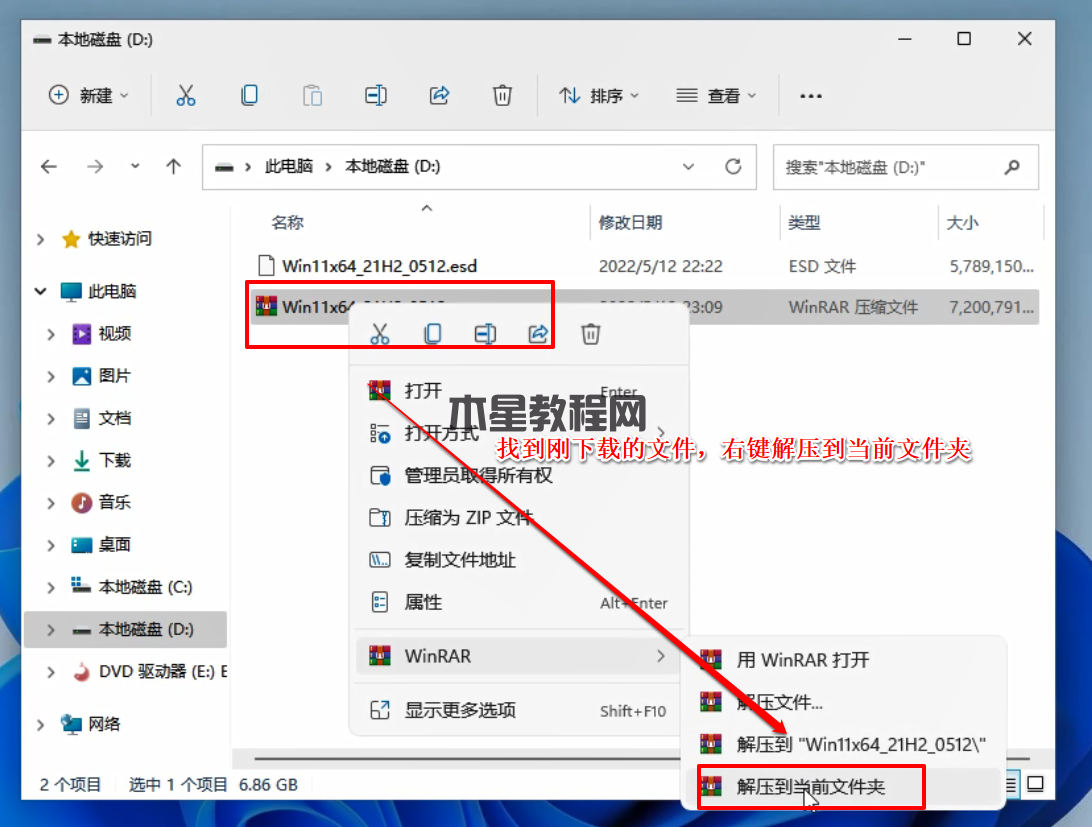The height and width of the screenshot is (827, 1092).
Task: Click the Copy icon in the toolbar
Action: [249, 95]
